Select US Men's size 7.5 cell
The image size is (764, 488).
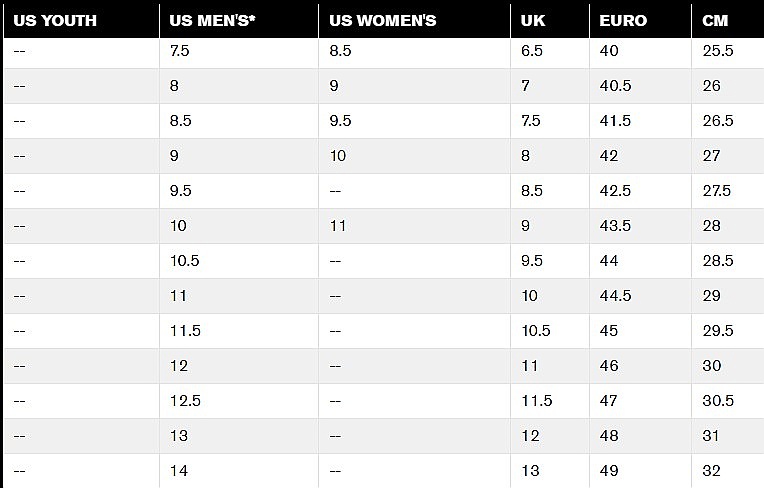coord(239,51)
